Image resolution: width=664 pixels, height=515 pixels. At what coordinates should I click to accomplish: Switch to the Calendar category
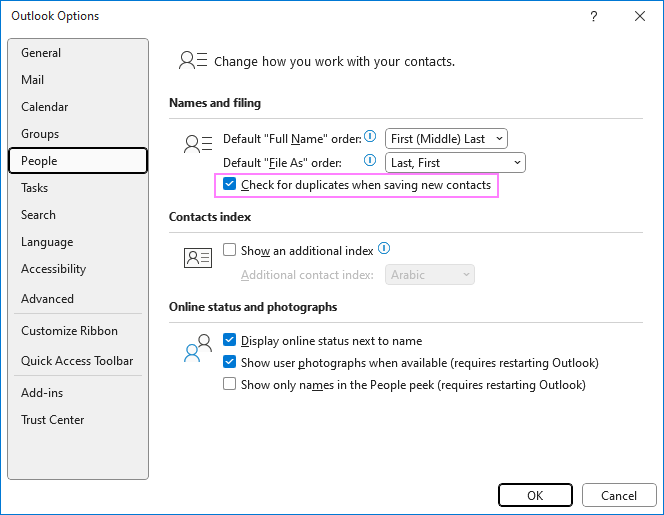78,107
